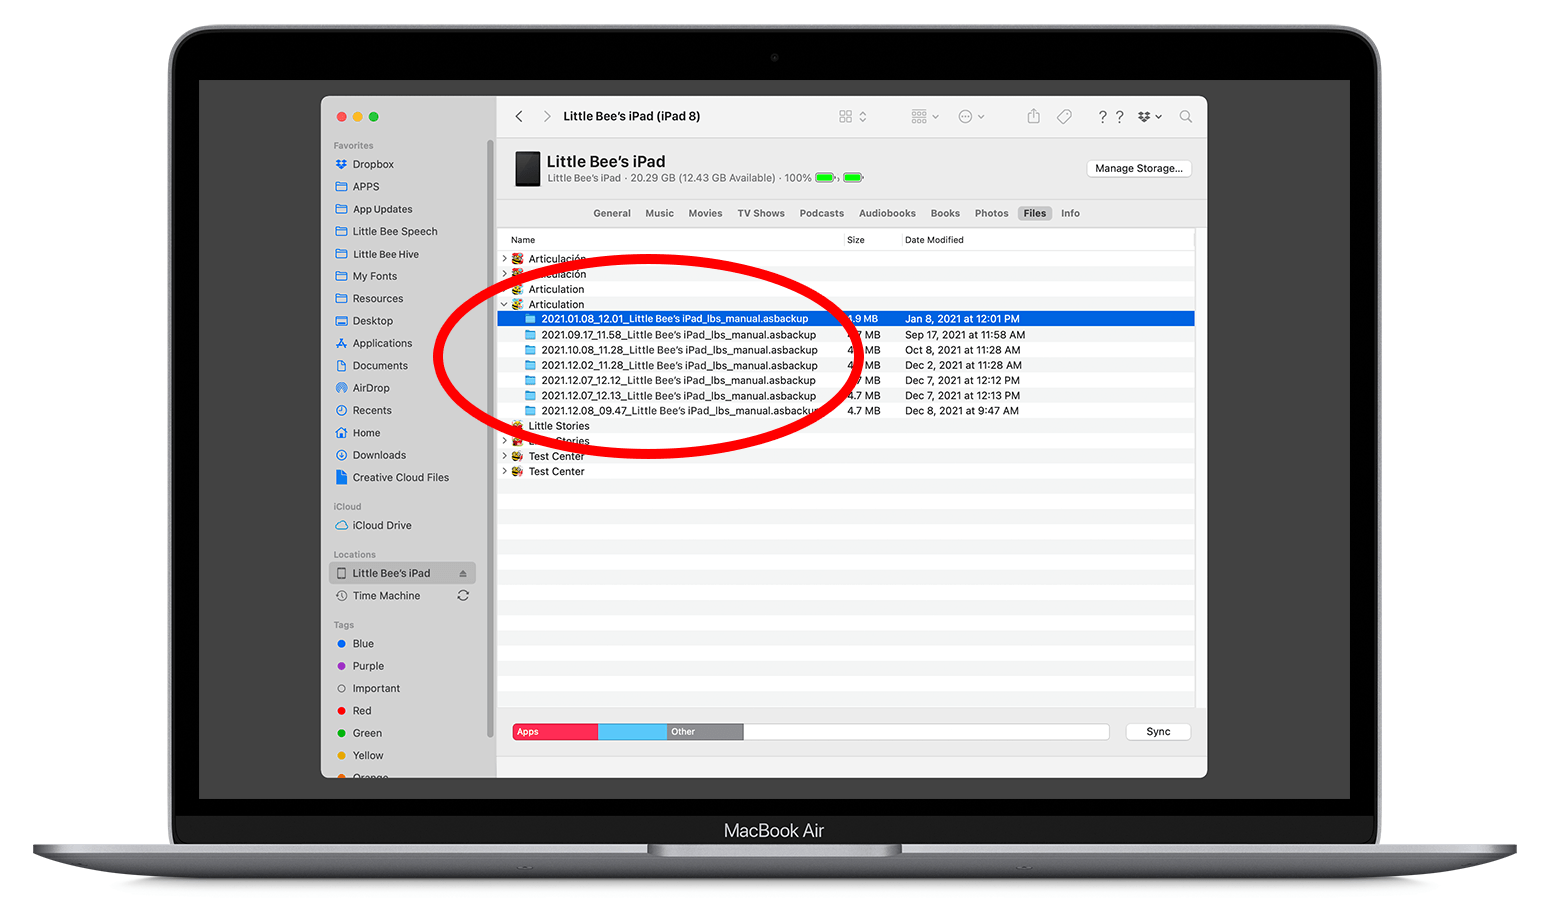Sort files by Date Modified column
The width and height of the screenshot is (1550, 919).
[934, 240]
